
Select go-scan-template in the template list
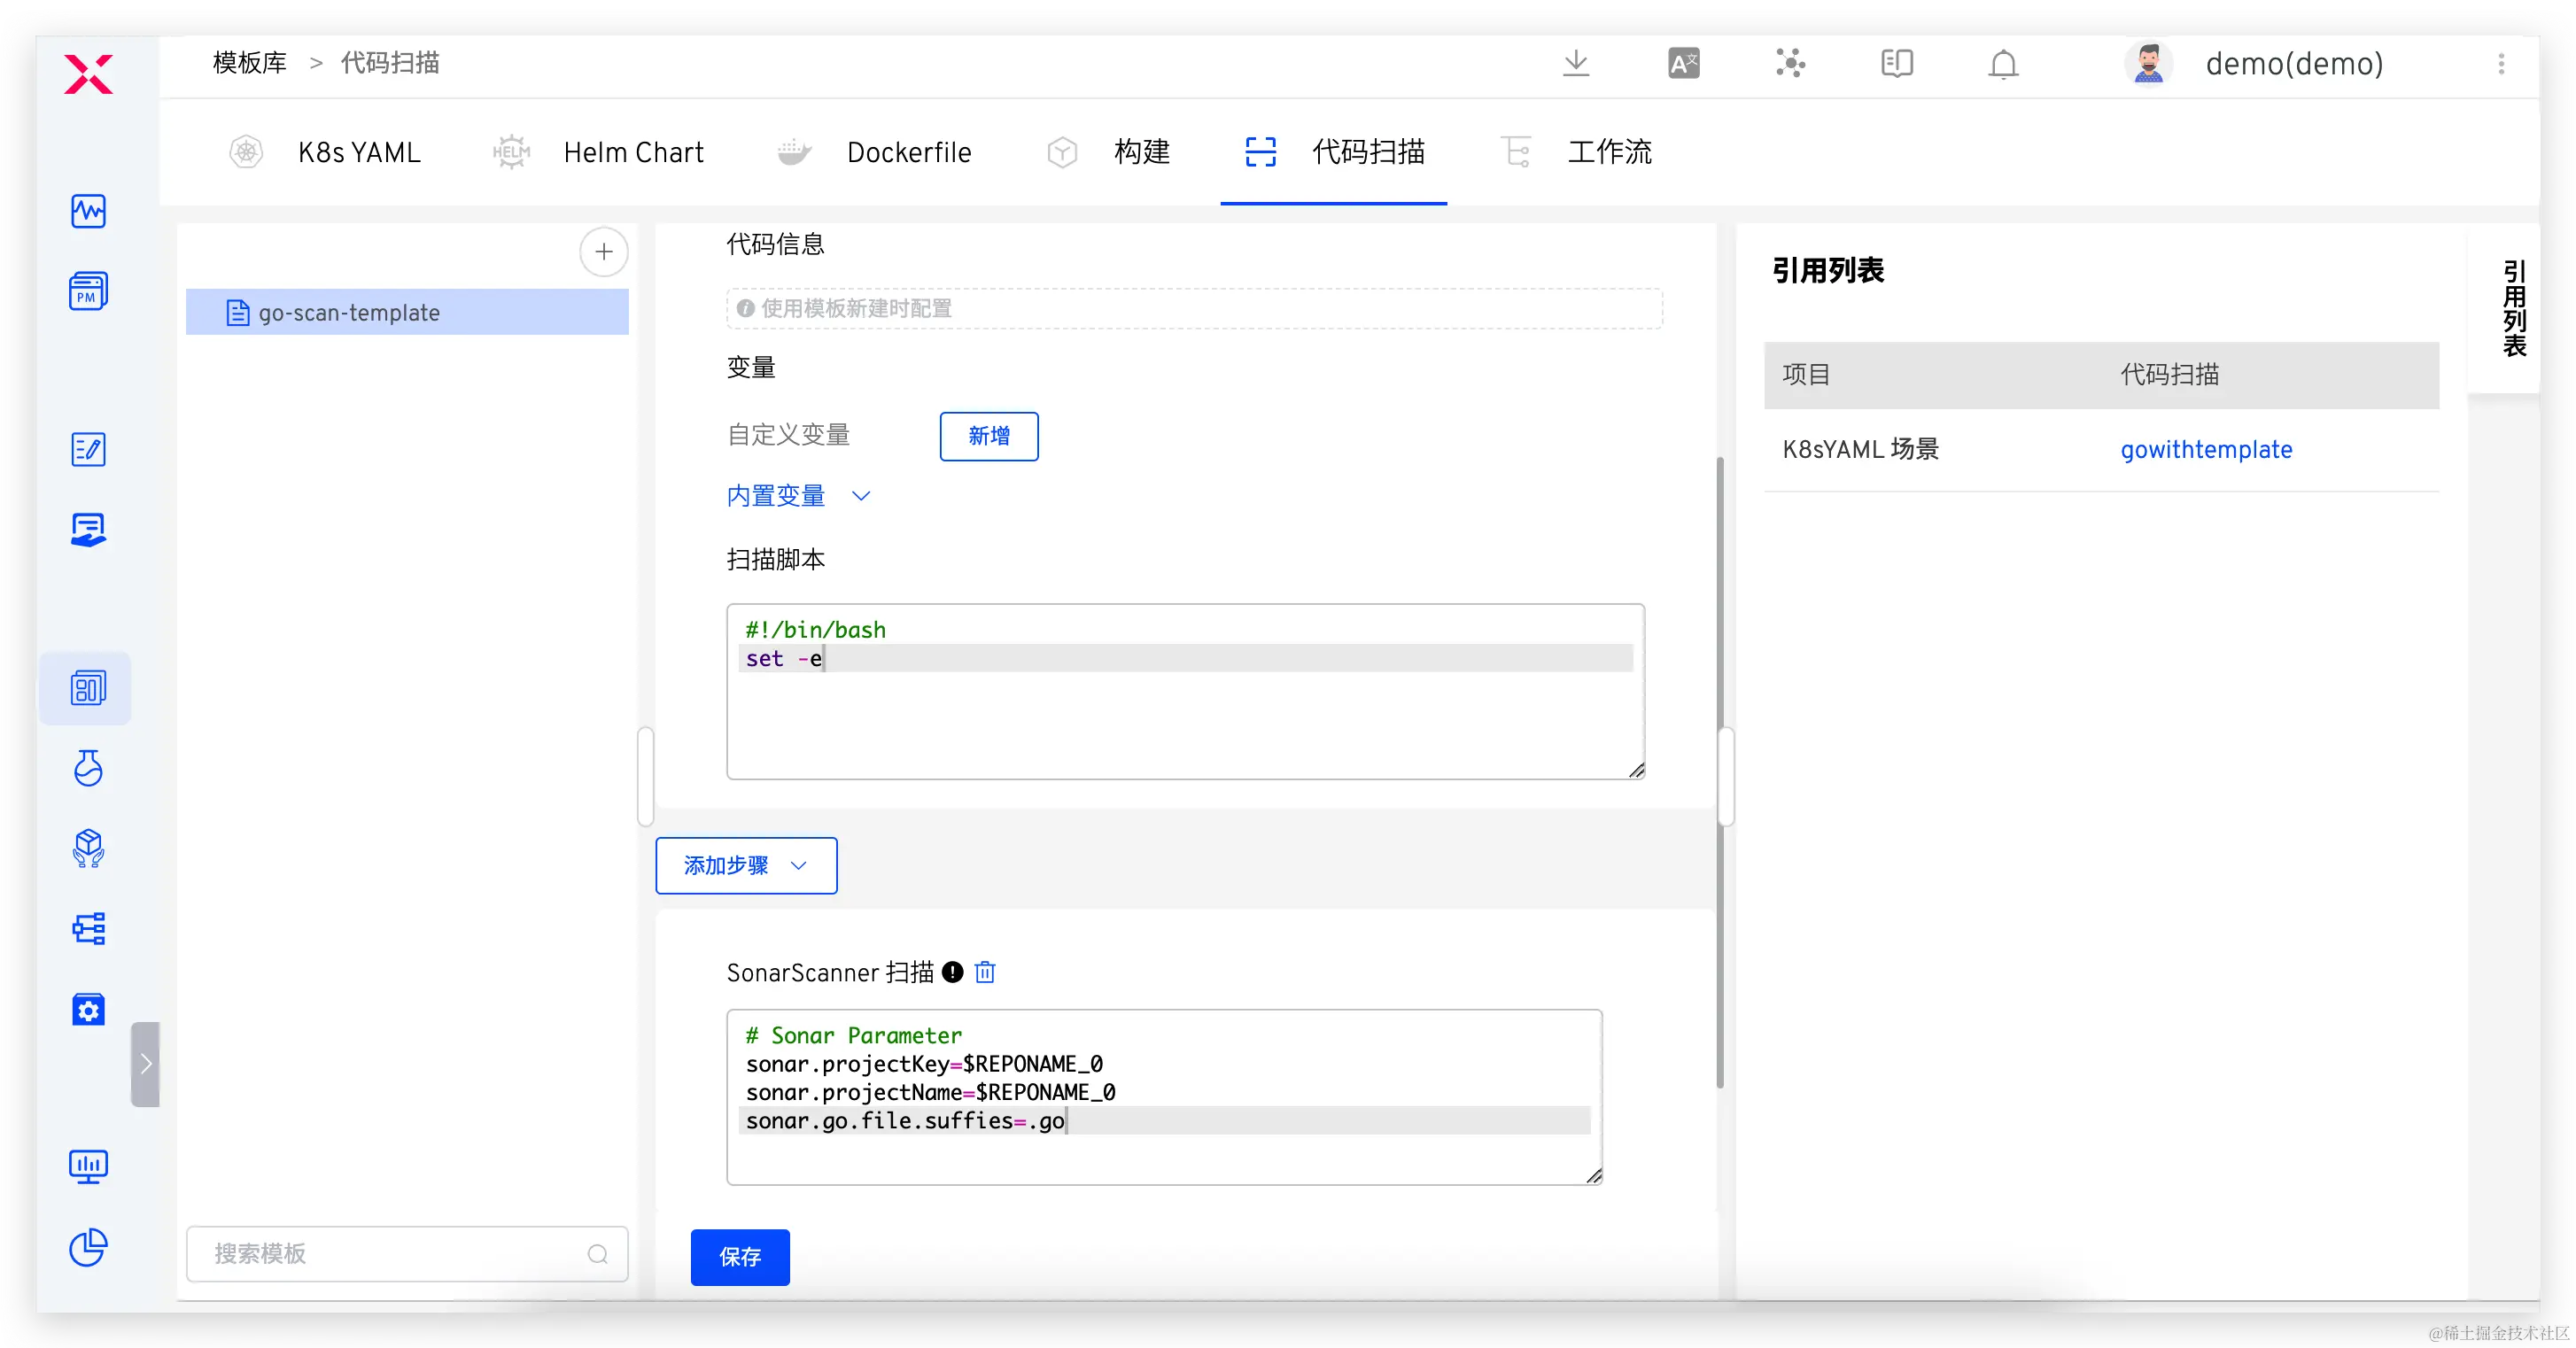click(349, 313)
